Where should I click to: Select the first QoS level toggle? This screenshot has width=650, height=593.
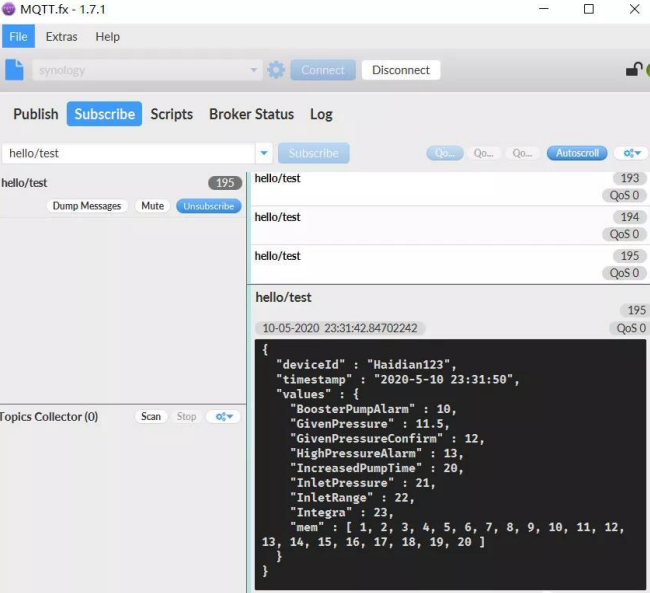pyautogui.click(x=443, y=153)
